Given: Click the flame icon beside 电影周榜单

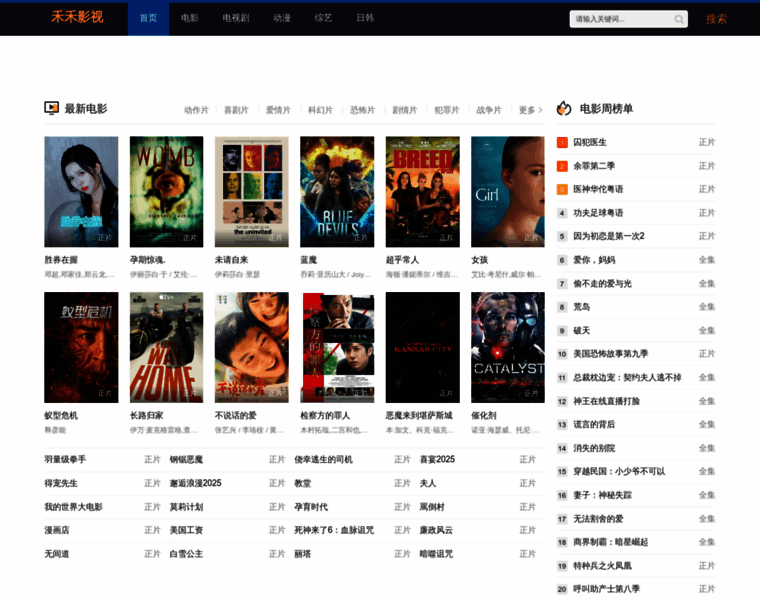Looking at the screenshot, I should [x=564, y=108].
